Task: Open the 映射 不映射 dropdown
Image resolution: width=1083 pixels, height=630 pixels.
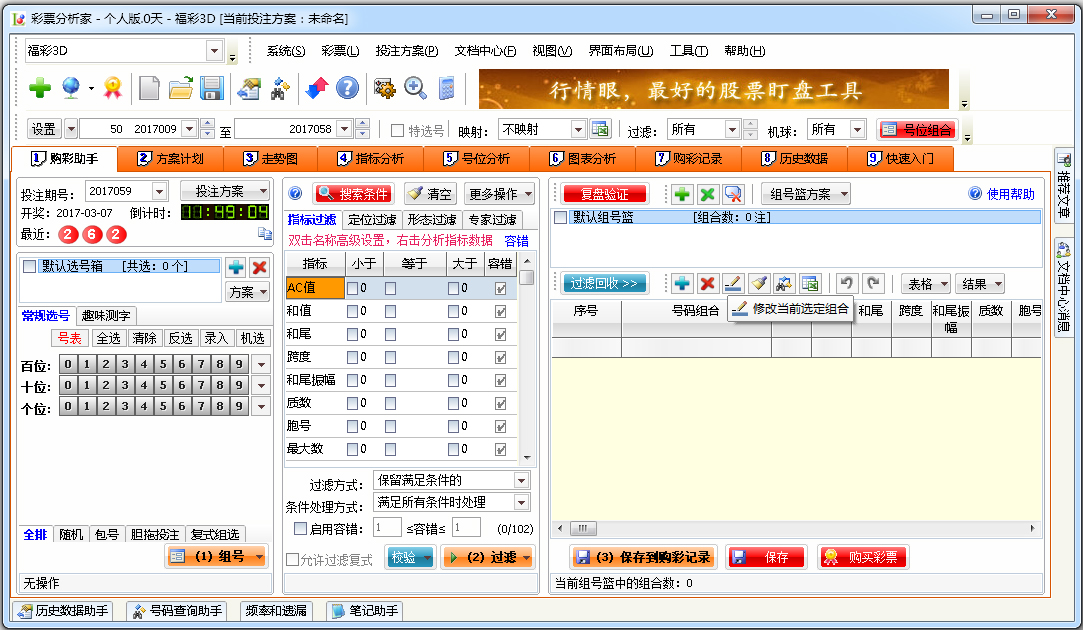Action: pyautogui.click(x=578, y=129)
